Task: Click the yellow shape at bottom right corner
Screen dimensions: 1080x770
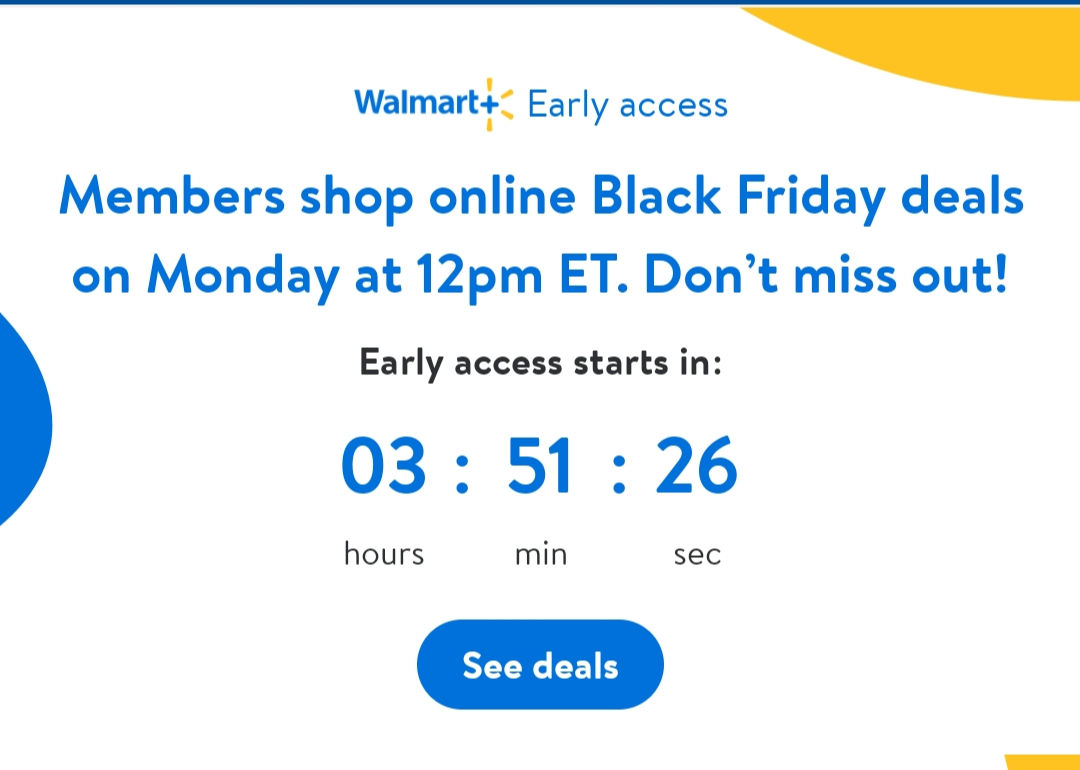Action: (1045, 761)
